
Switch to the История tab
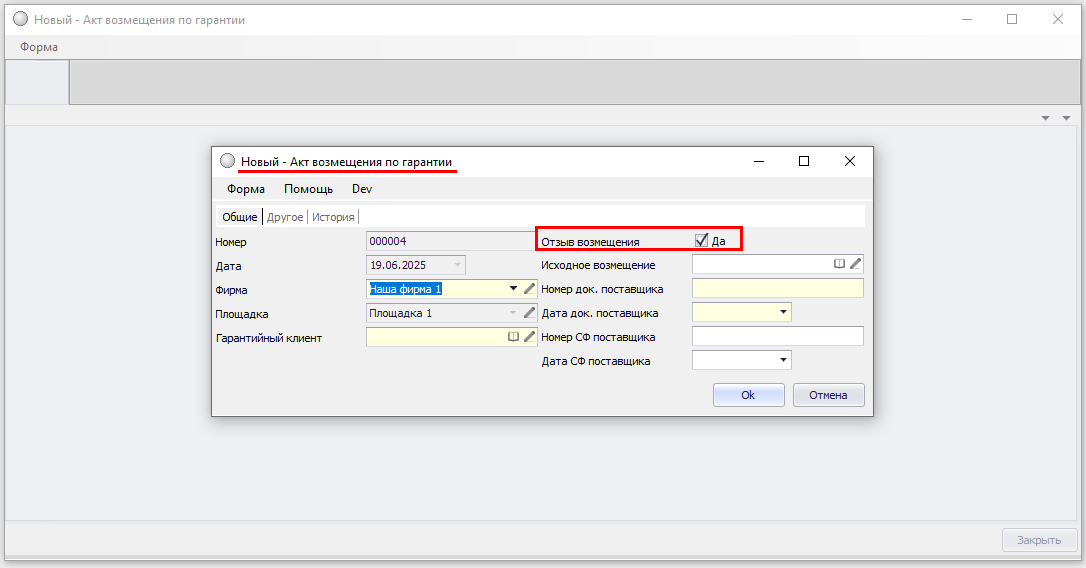click(333, 217)
